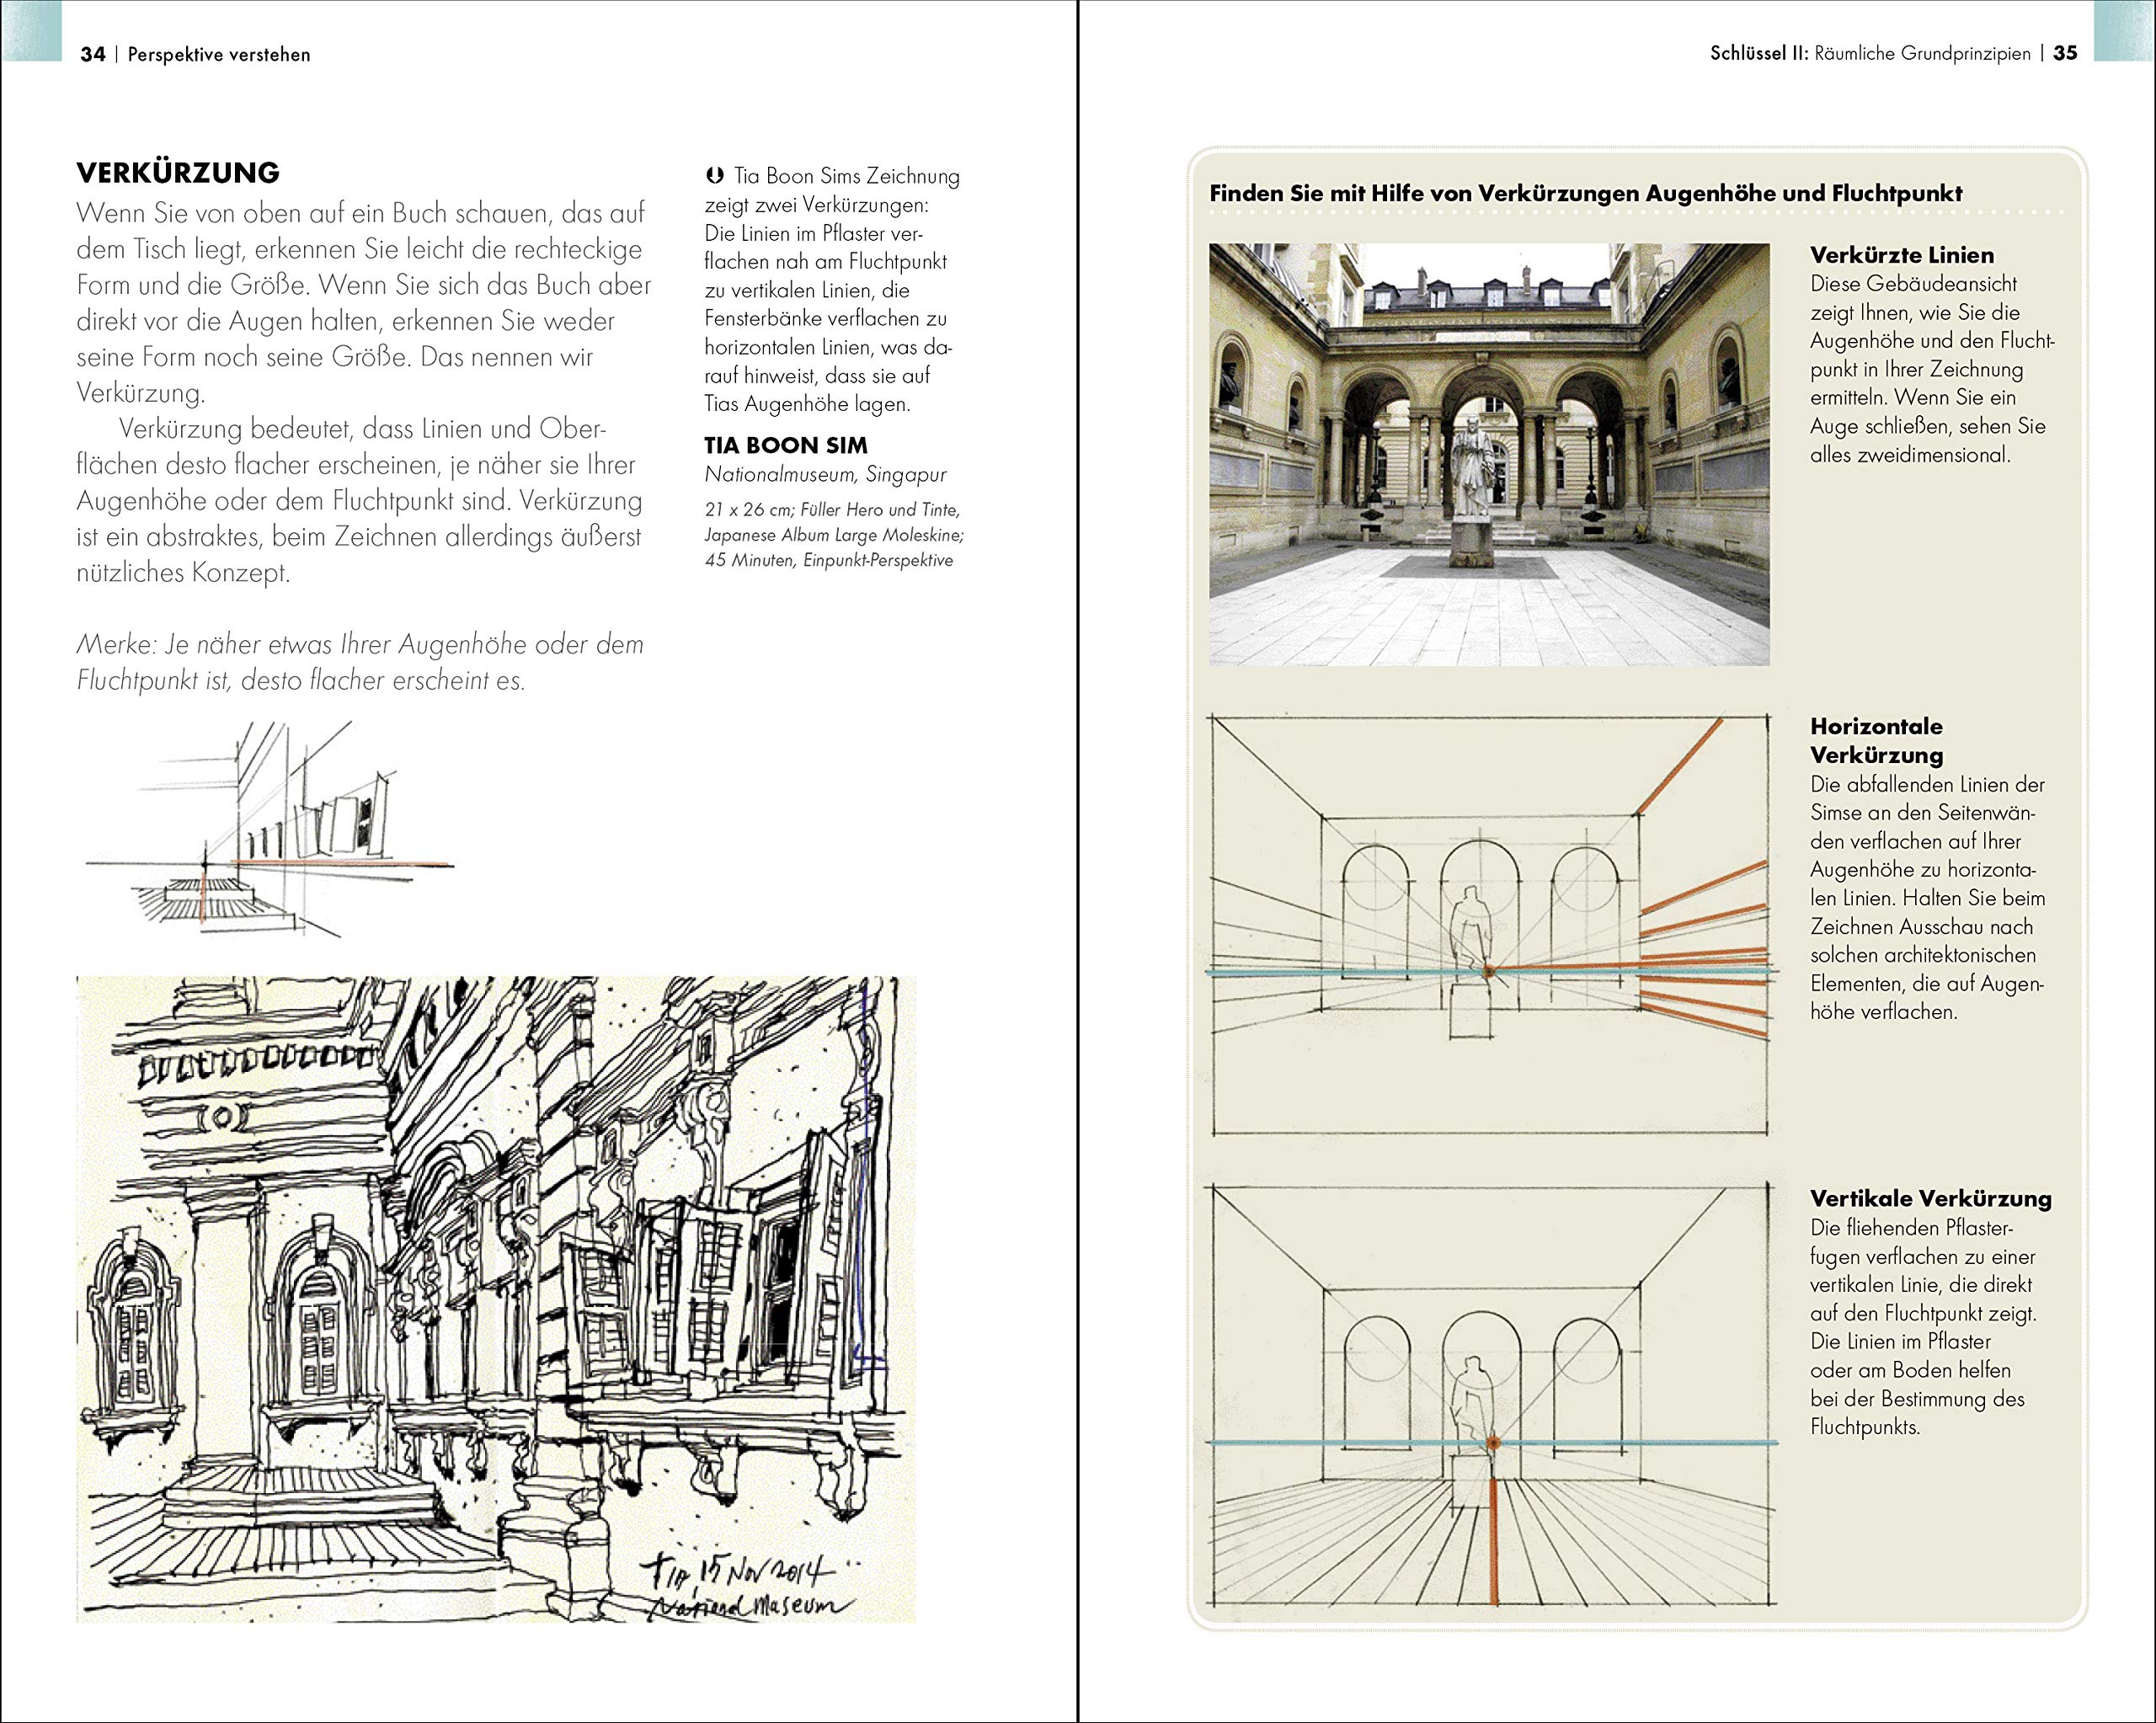Click the orange vertical line in the bottom diagram

[x=1494, y=1540]
